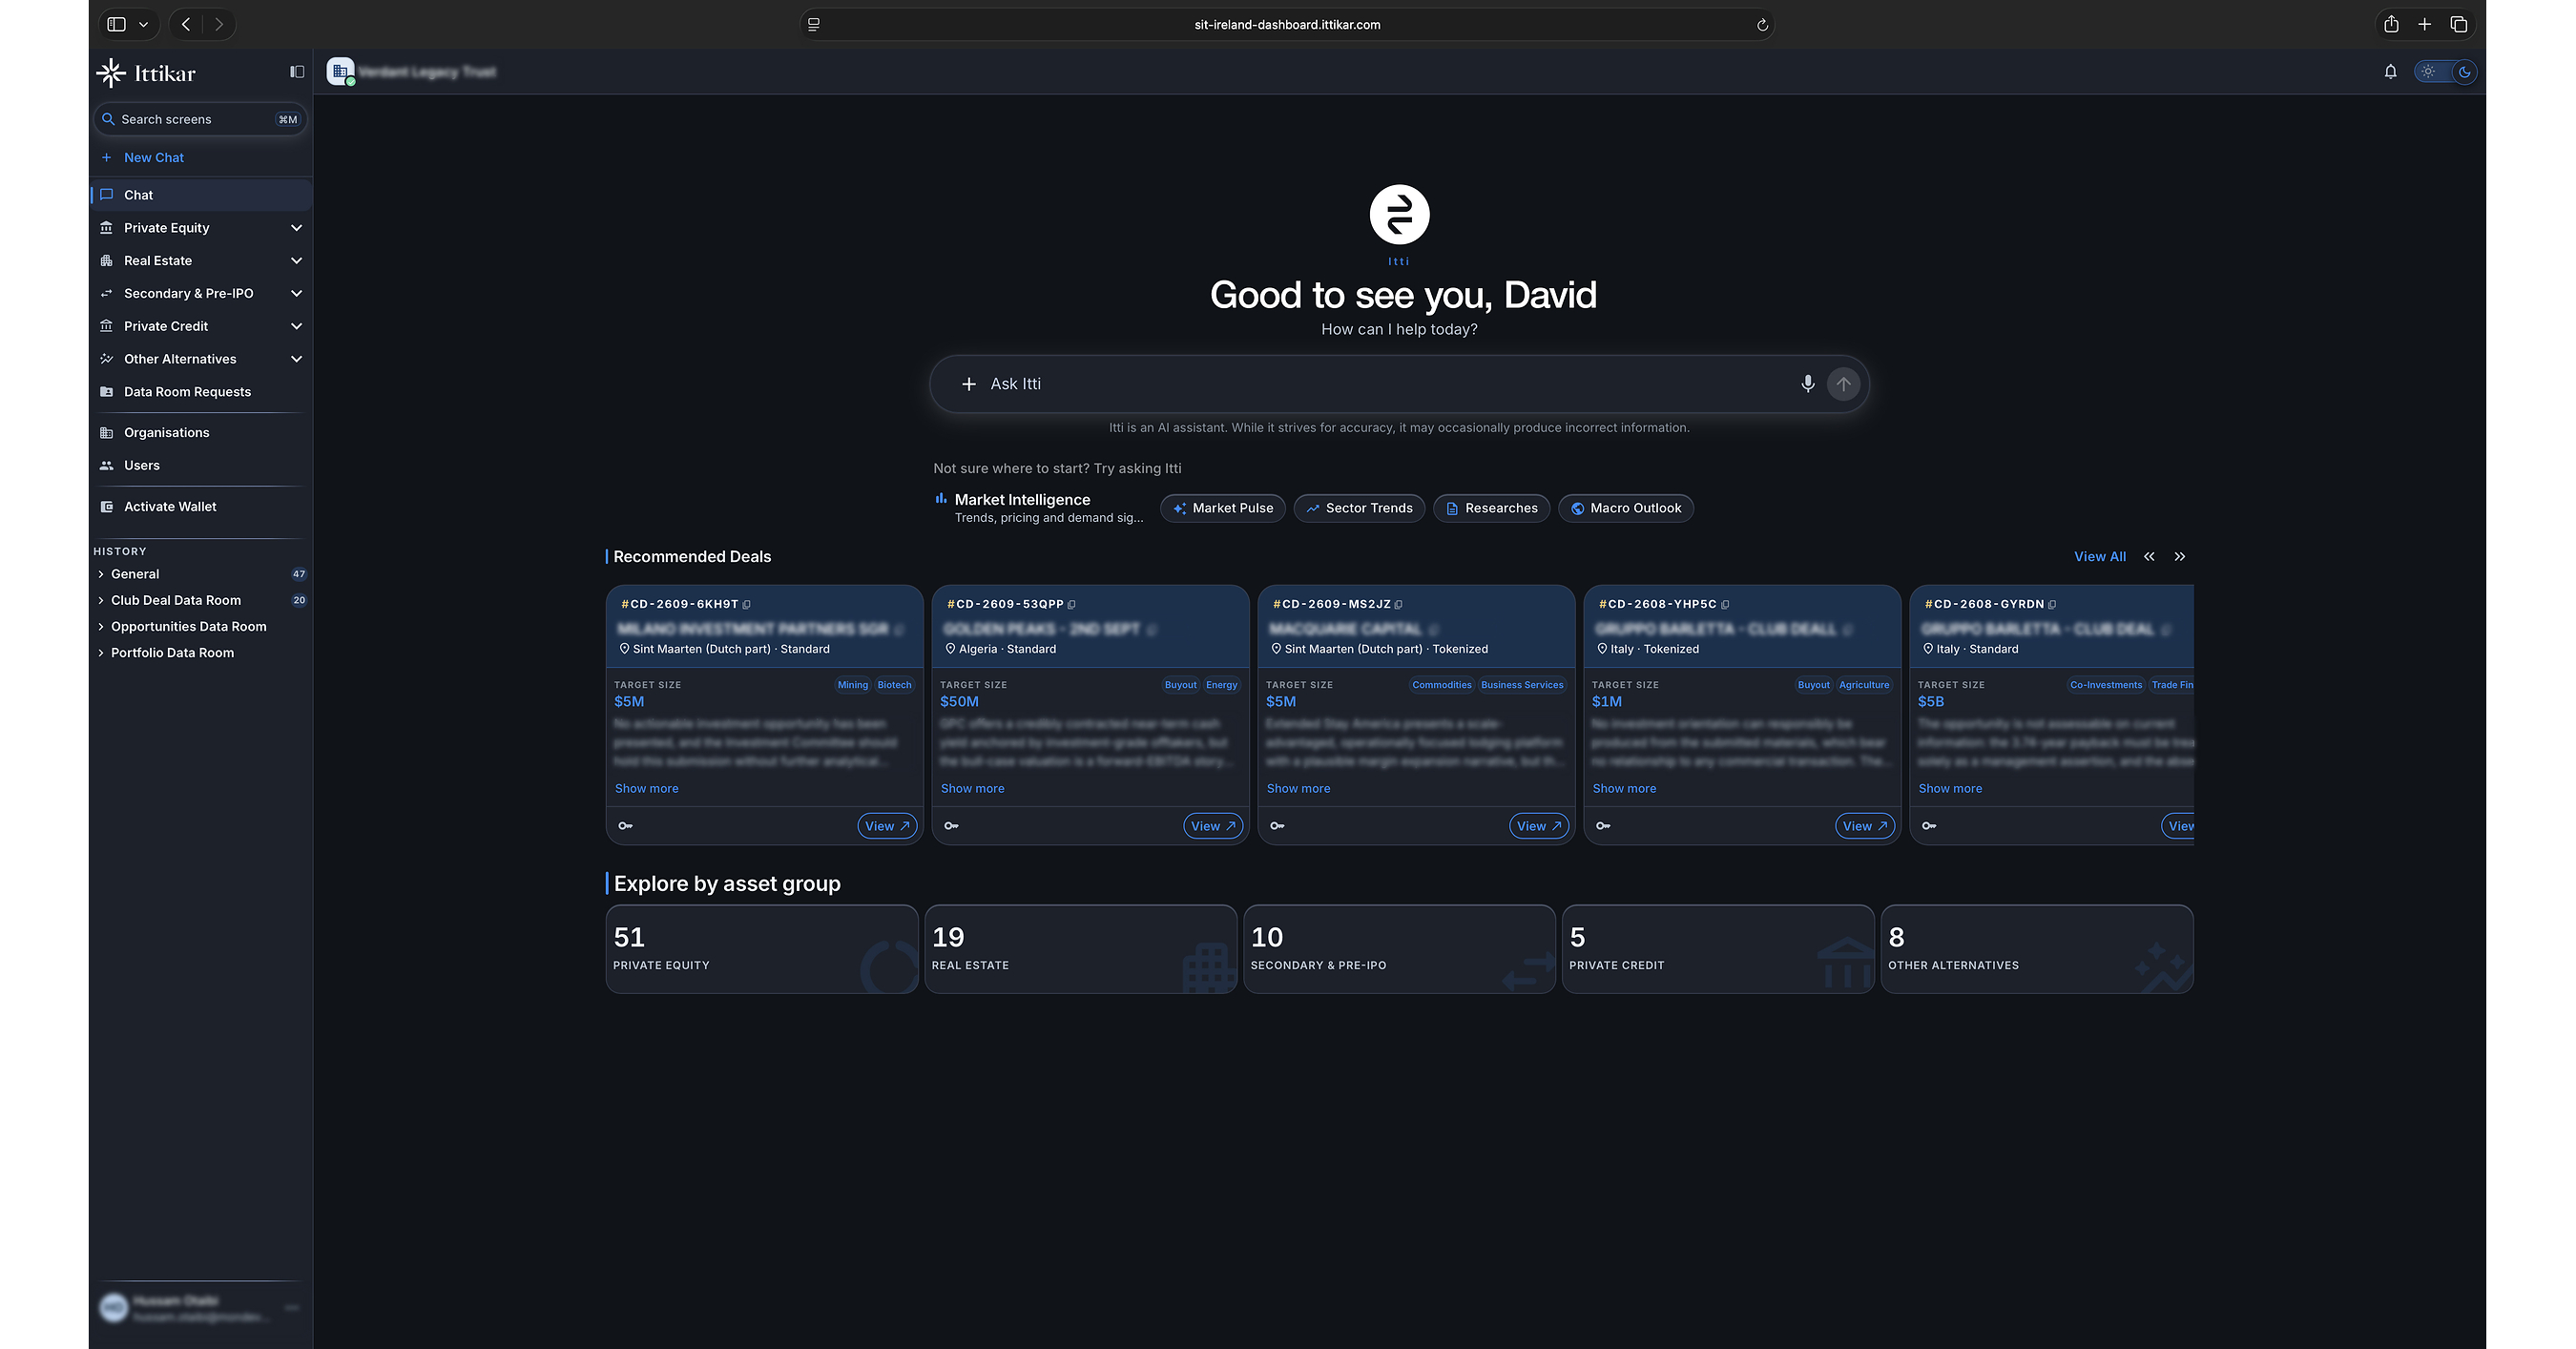This screenshot has width=2576, height=1349.
Task: Click the microphone icon in Ask Itti box
Action: click(x=1807, y=384)
